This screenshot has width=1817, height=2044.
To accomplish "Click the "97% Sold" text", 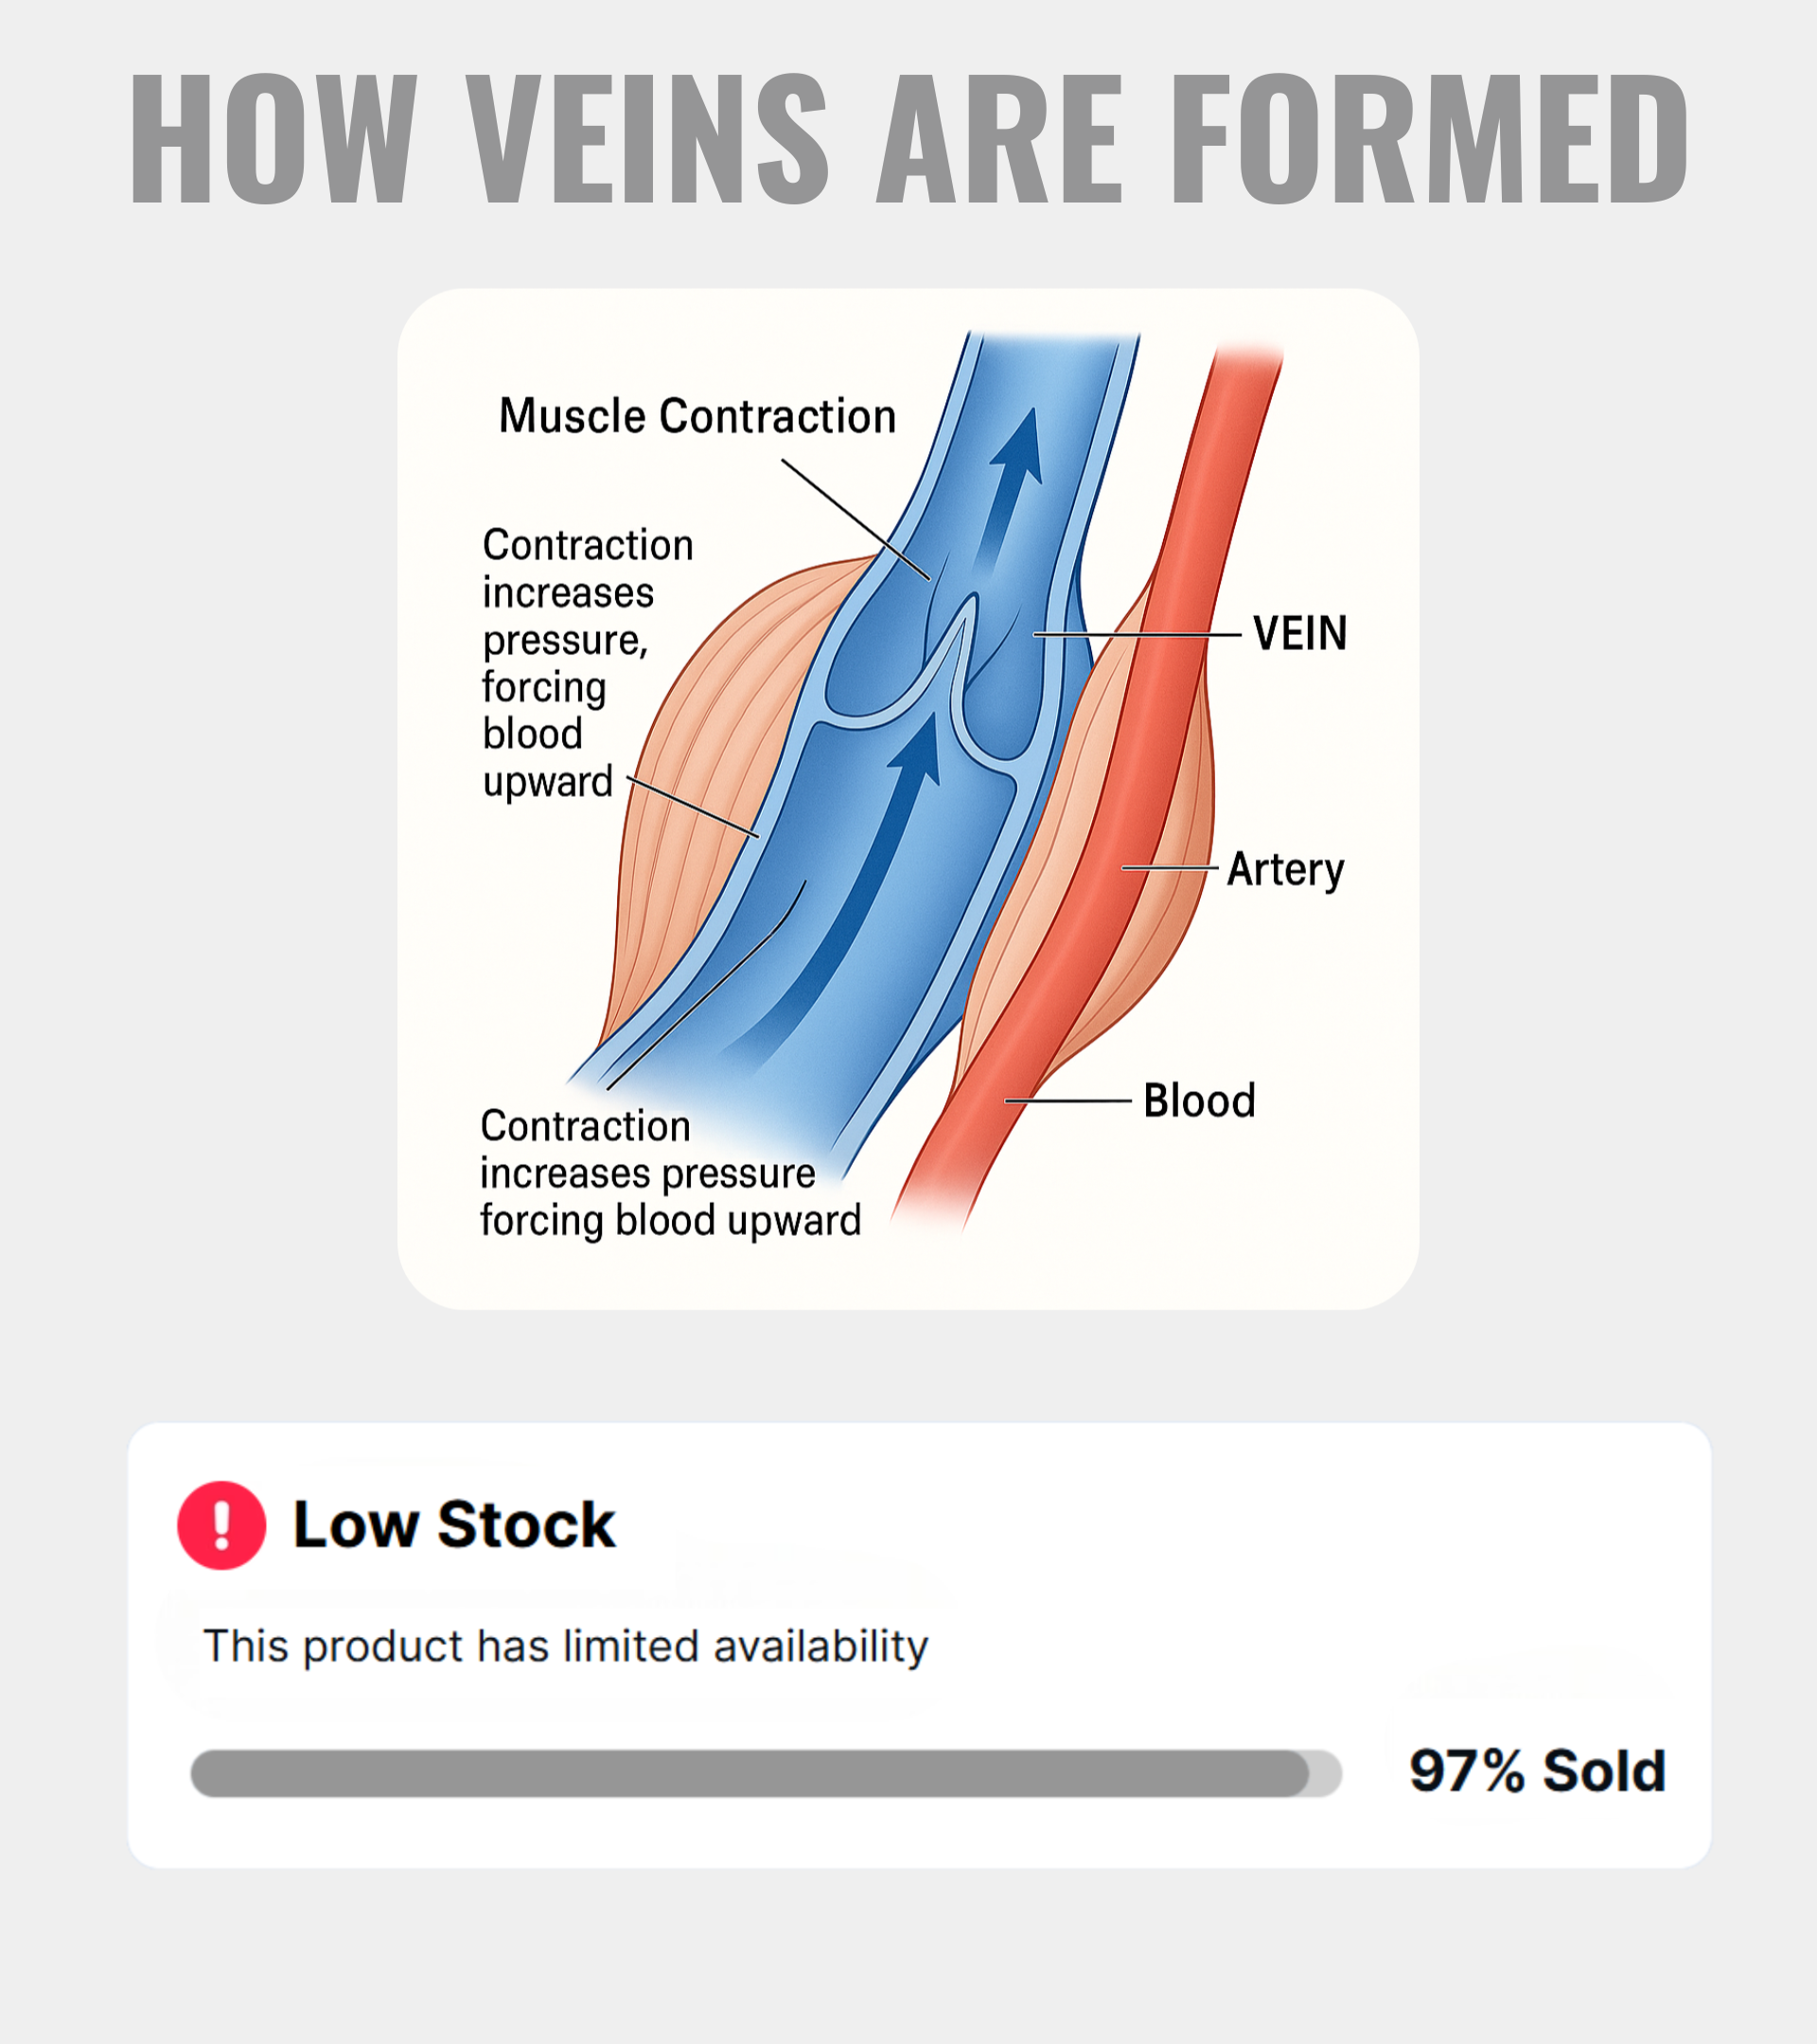I will click(x=1537, y=1771).
